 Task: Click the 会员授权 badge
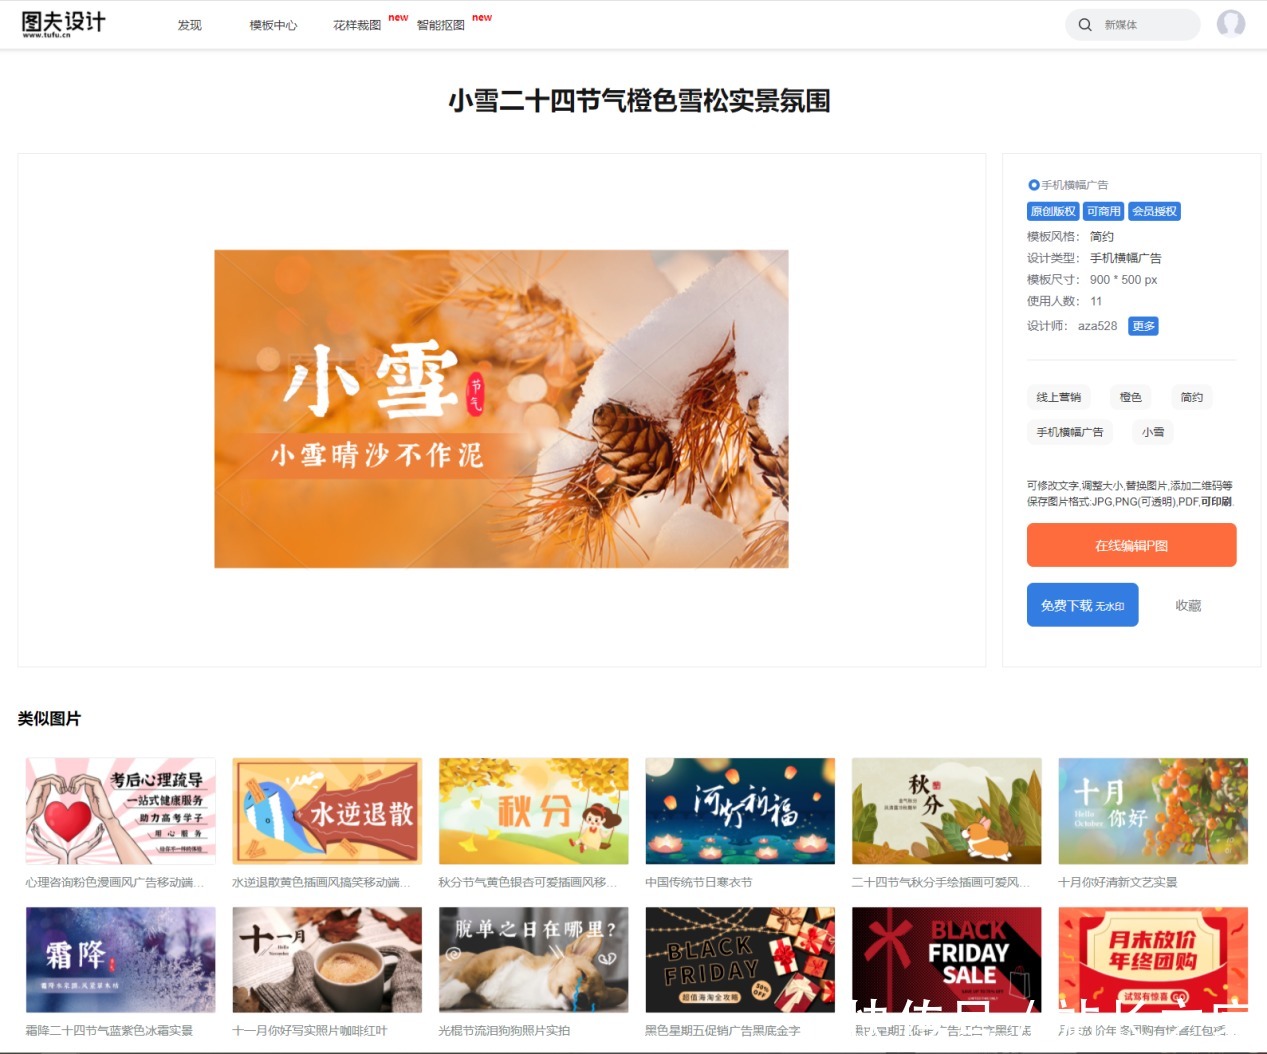coord(1155,211)
